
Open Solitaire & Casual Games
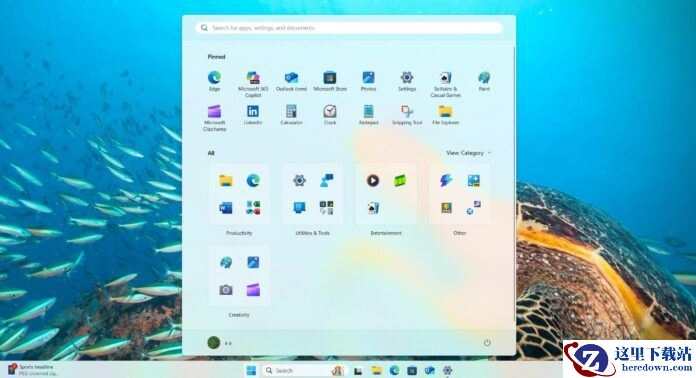(x=445, y=84)
